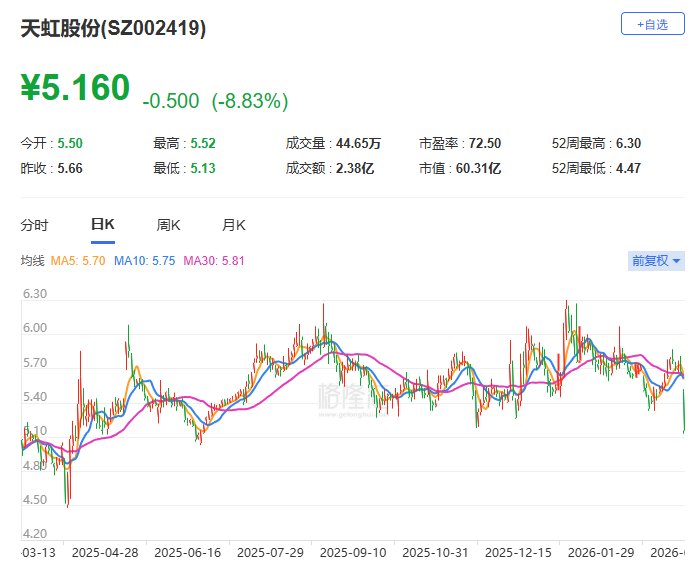699x567 pixels.
Task: Expand the 前复权 dropdown
Action: (655, 261)
